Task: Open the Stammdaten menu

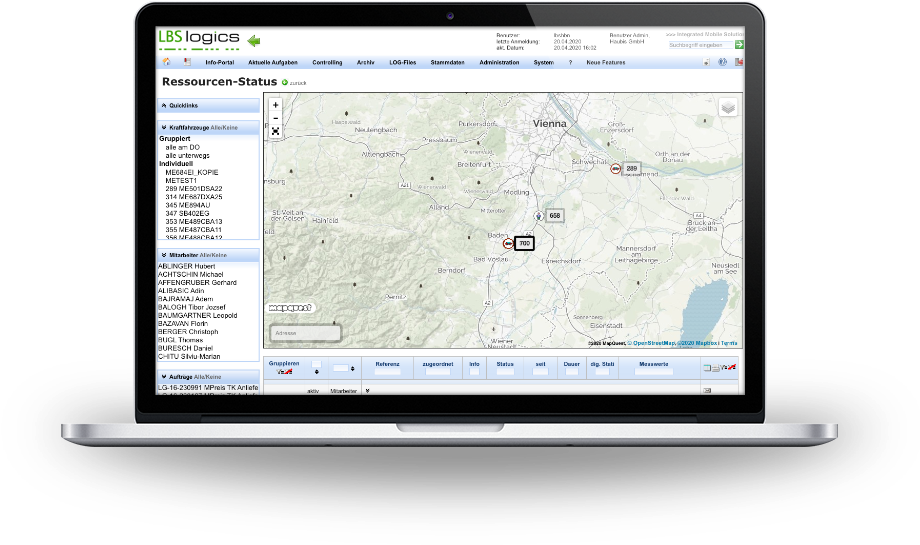Action: coord(447,62)
